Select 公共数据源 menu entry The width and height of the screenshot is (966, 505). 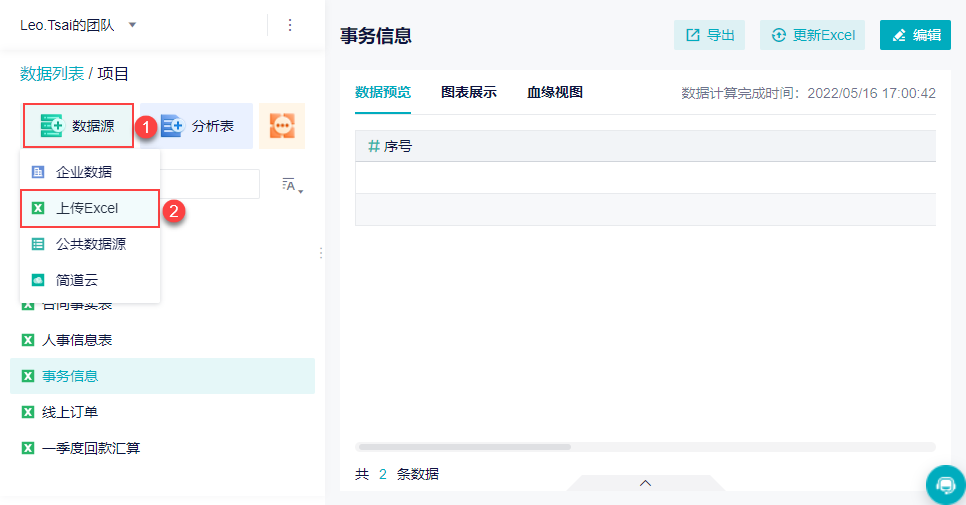click(90, 244)
